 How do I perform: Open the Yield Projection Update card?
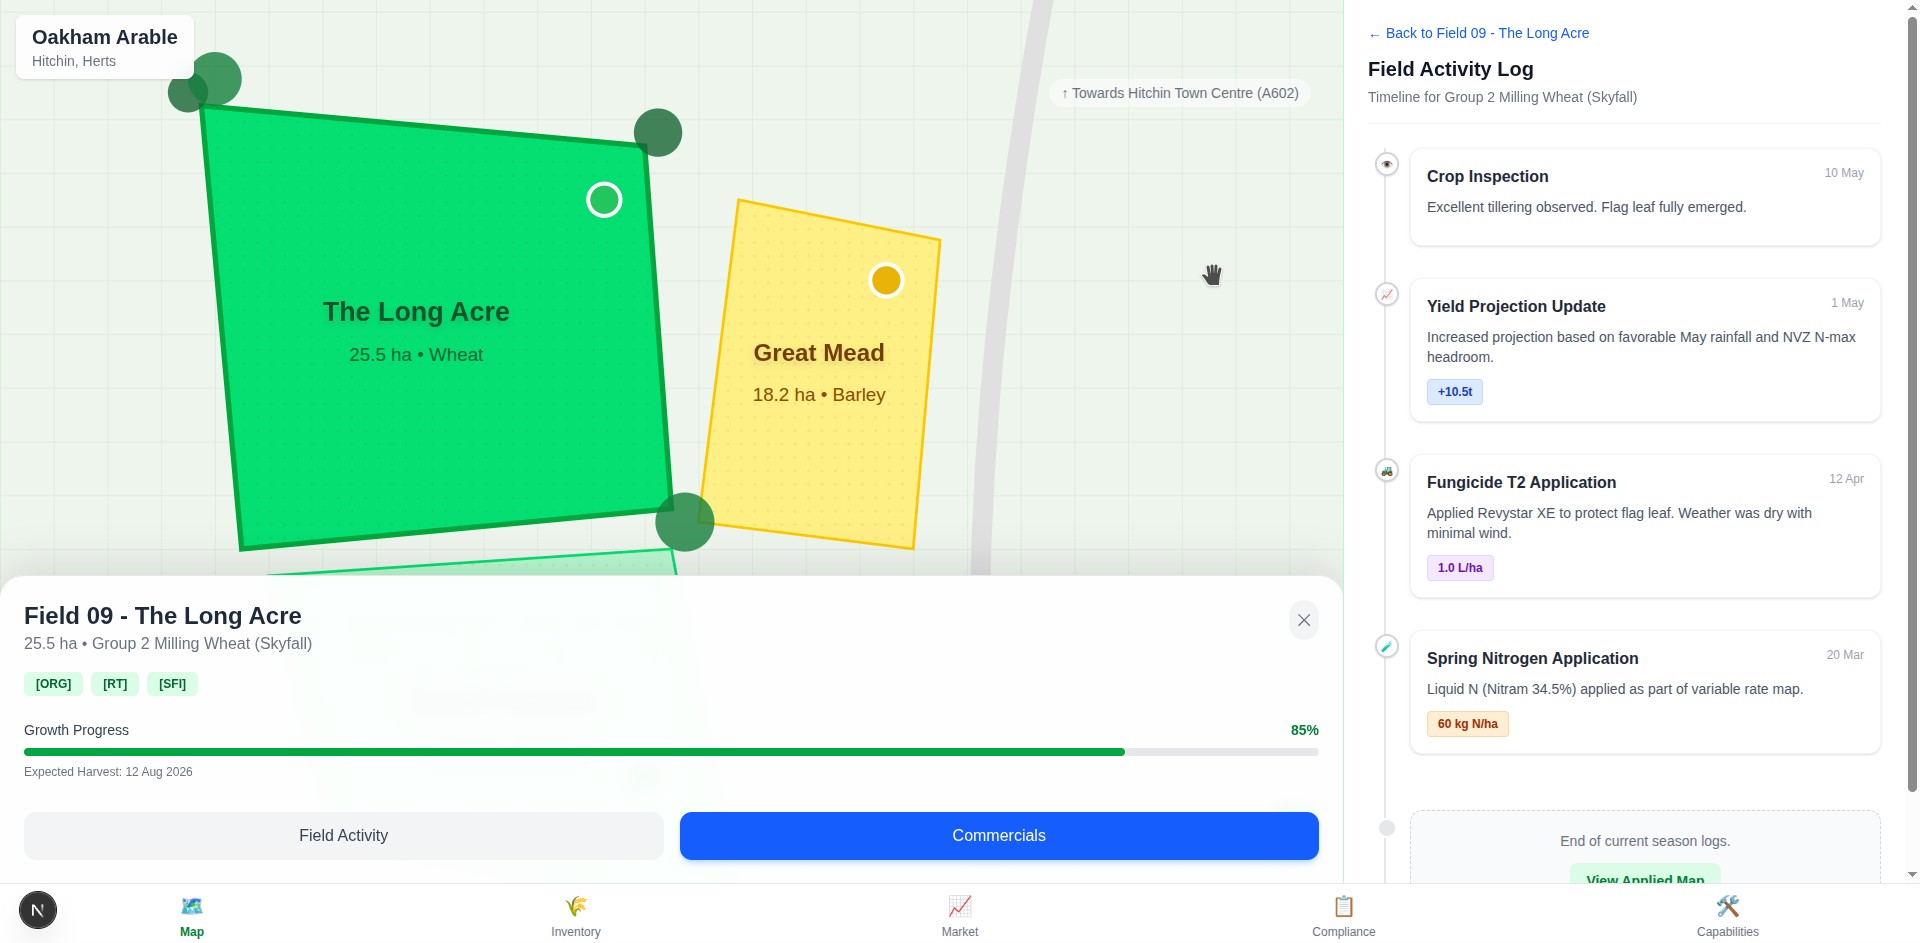click(x=1645, y=350)
